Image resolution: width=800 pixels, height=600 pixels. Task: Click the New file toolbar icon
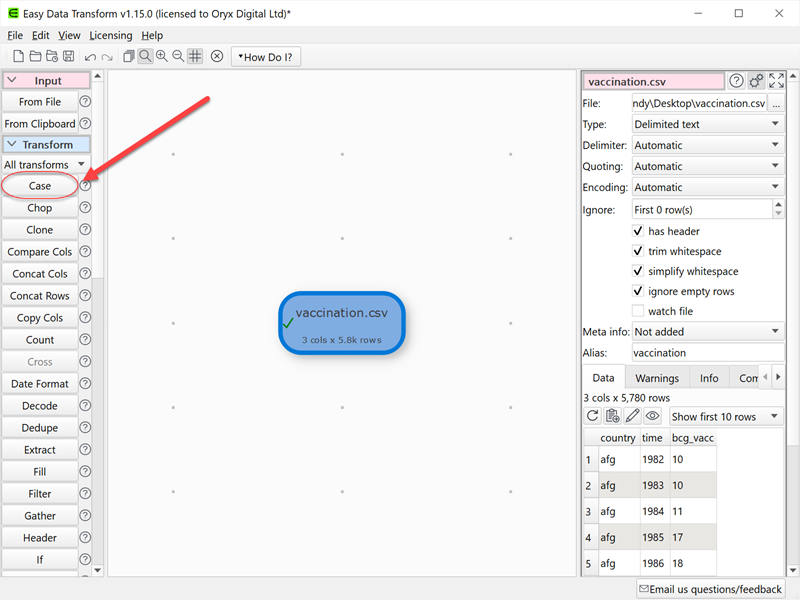pos(18,57)
